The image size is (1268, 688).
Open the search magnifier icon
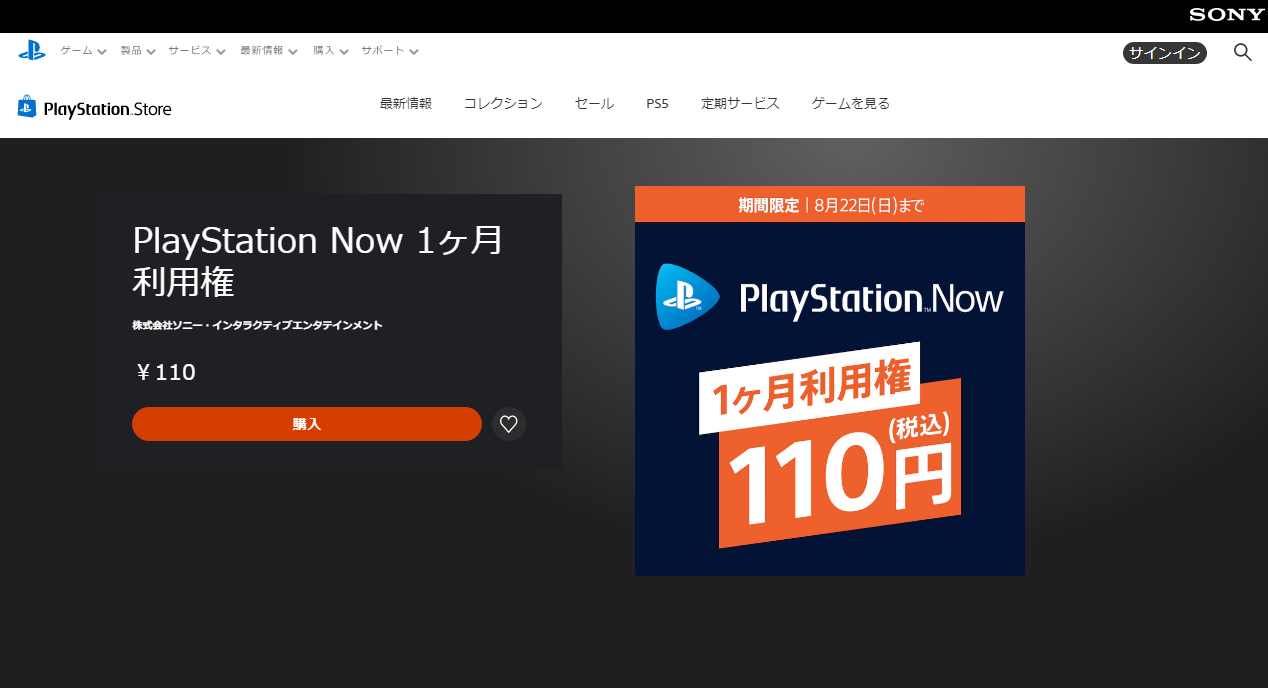[x=1242, y=52]
